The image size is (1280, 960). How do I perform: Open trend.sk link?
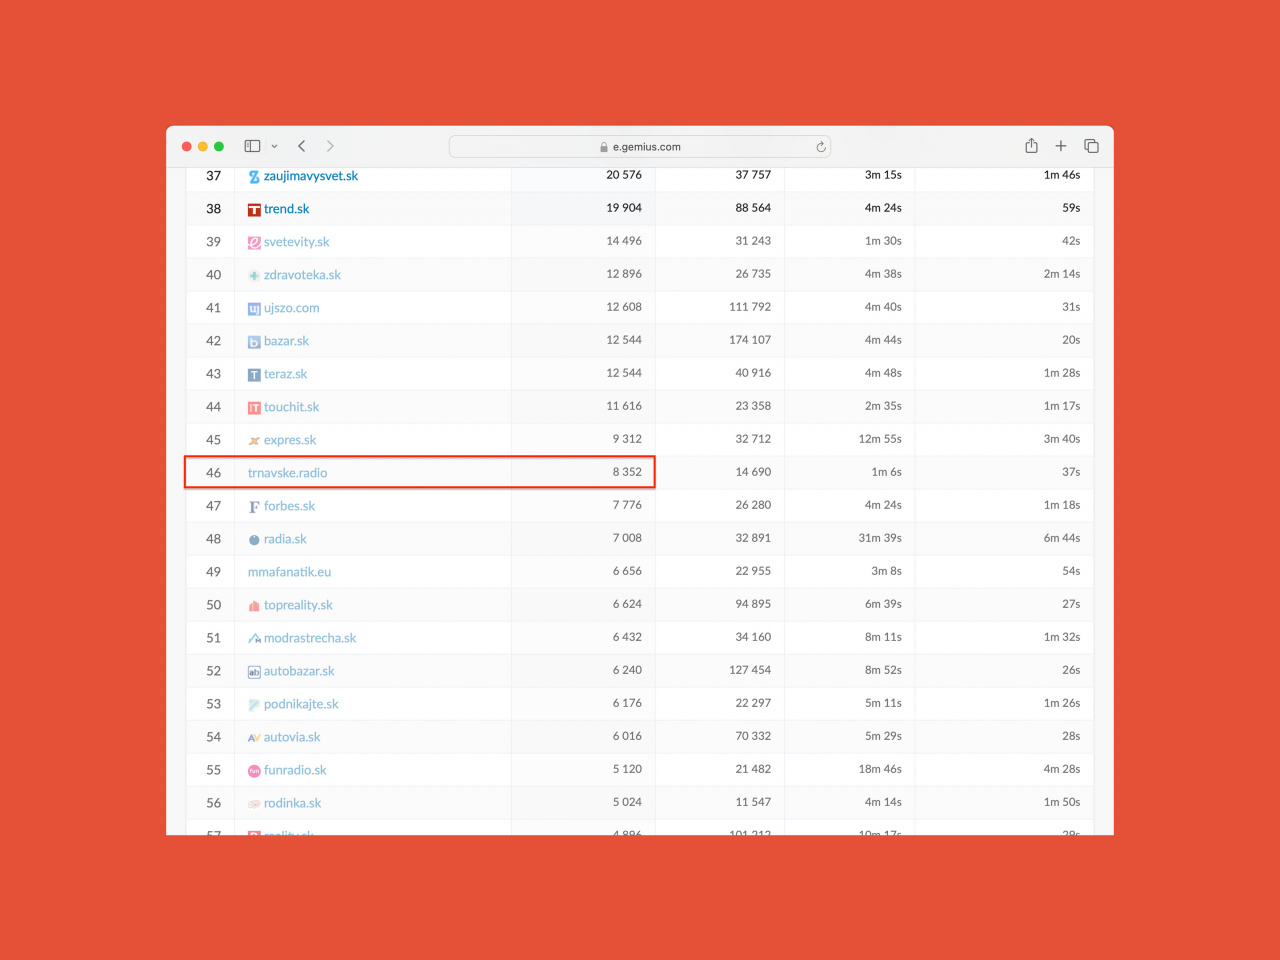coord(286,209)
